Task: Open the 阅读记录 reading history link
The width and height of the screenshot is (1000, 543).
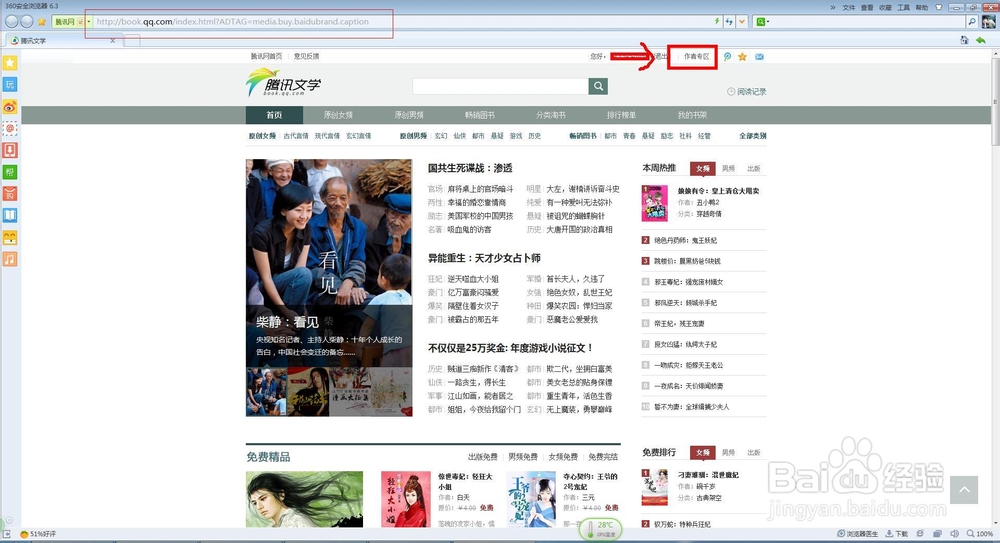Action: [x=747, y=92]
